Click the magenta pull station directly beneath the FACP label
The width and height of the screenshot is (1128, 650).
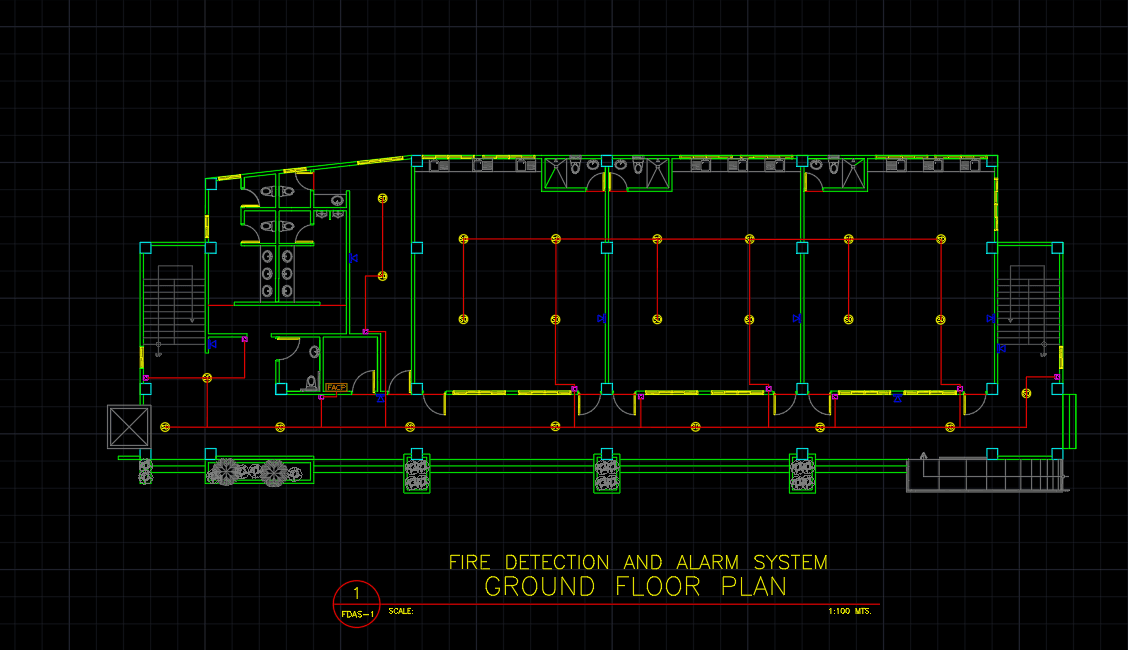click(x=321, y=397)
